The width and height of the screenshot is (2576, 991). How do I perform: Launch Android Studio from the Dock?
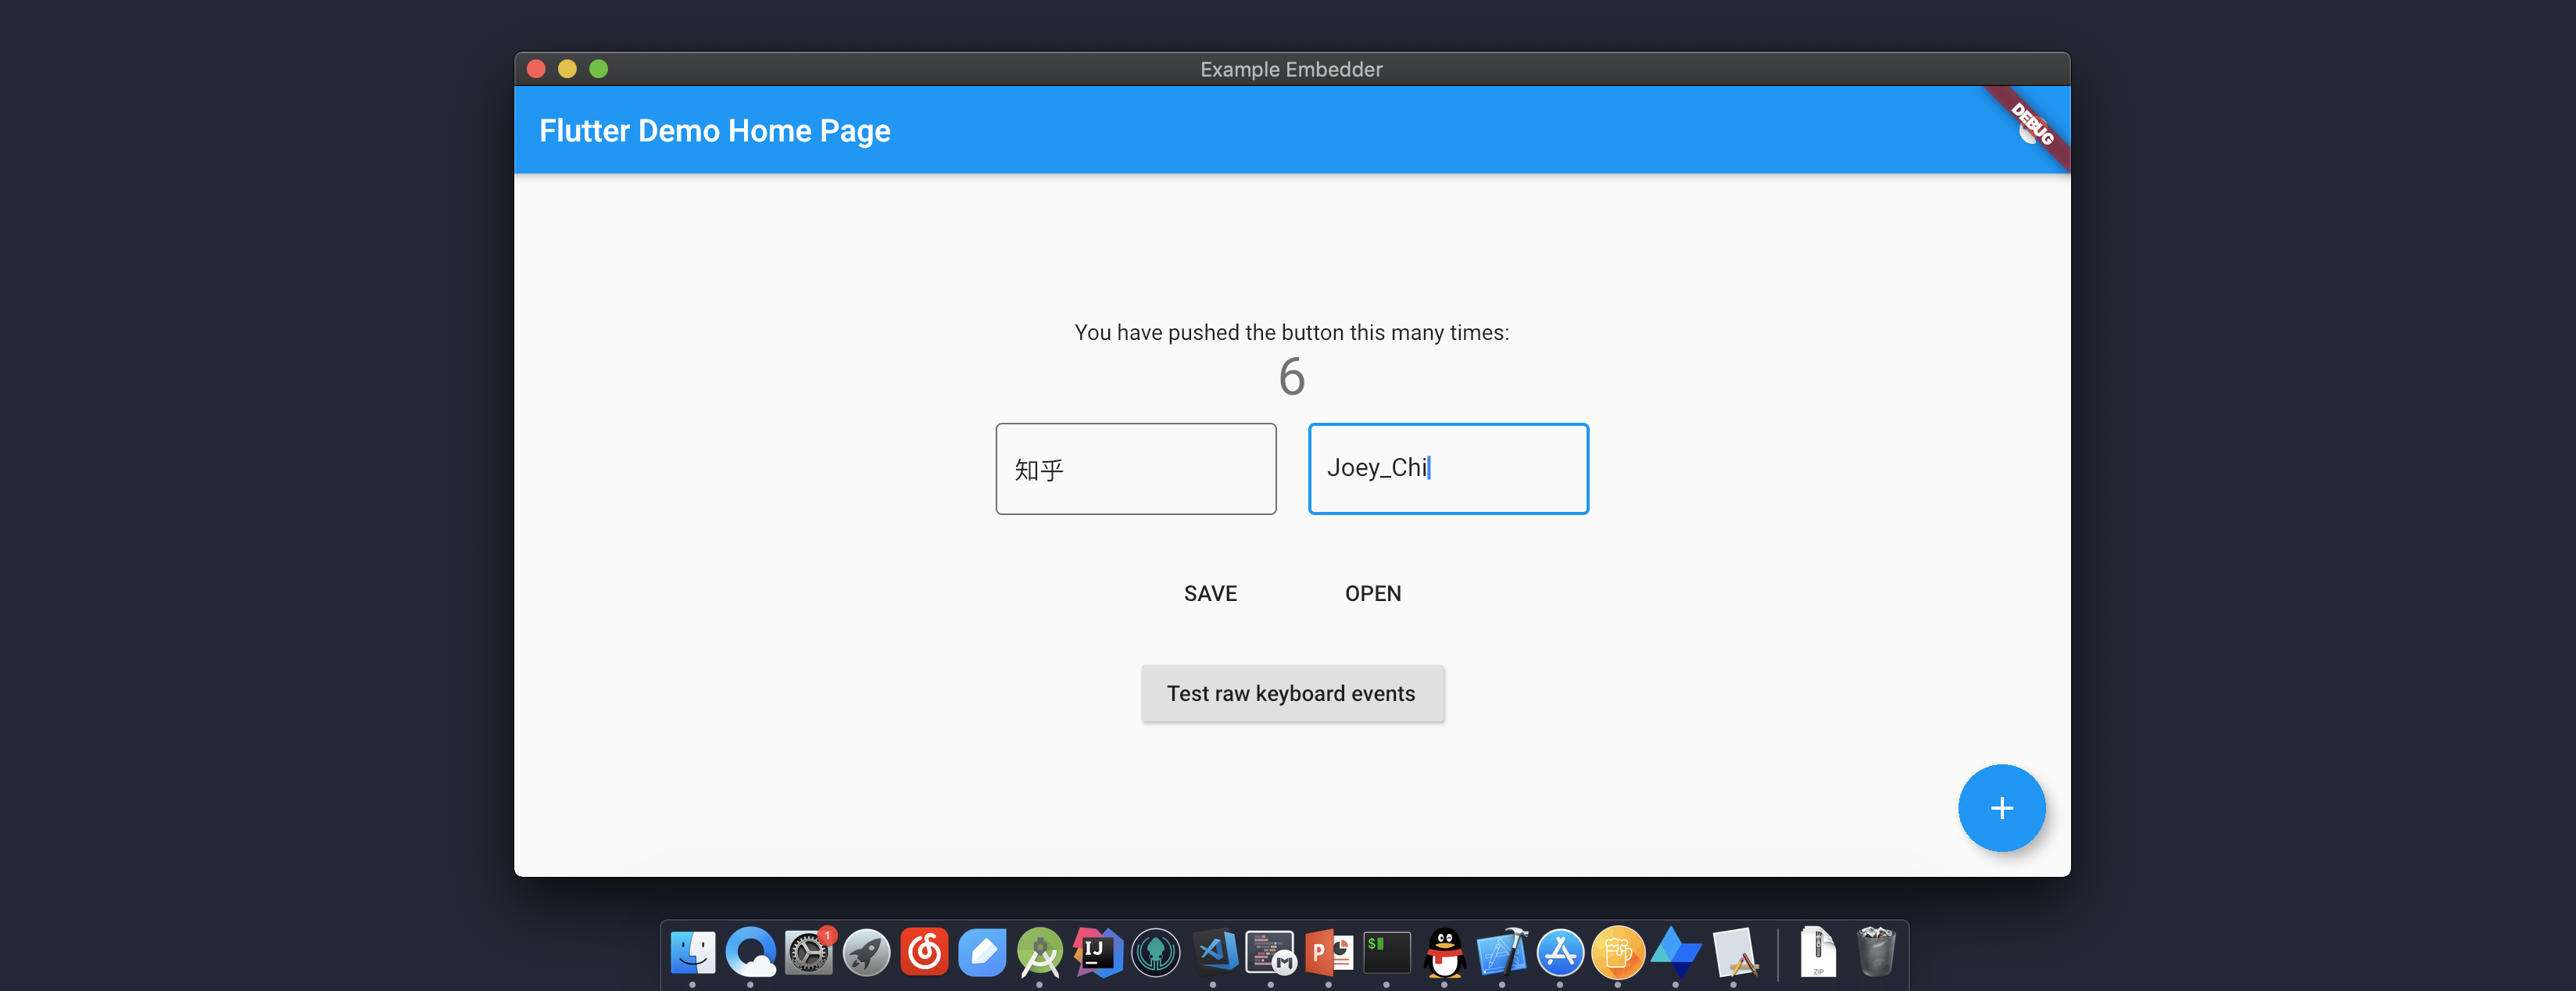(1040, 953)
